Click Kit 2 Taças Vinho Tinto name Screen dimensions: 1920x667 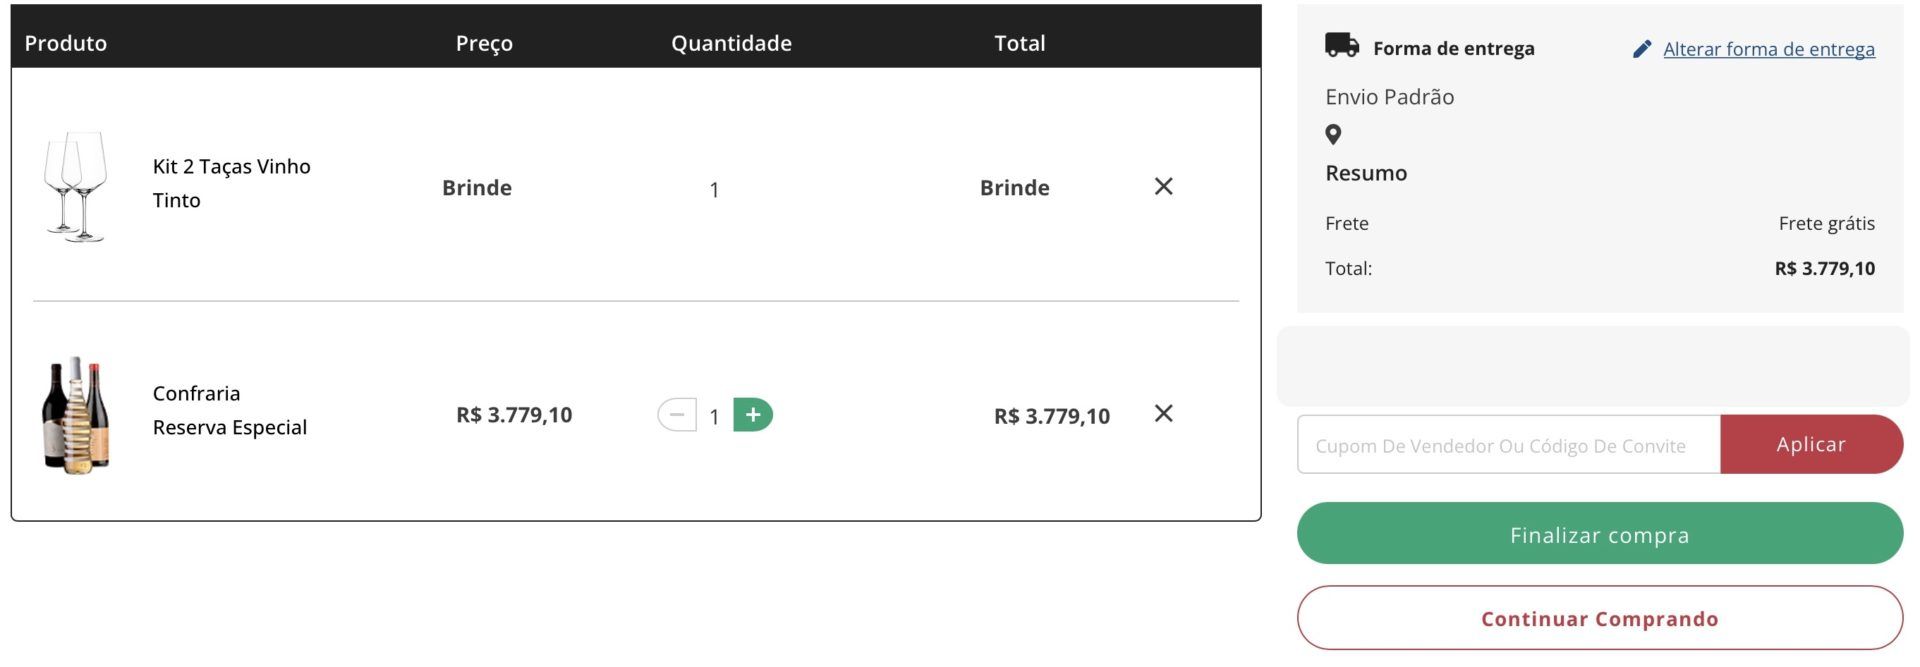coord(231,183)
